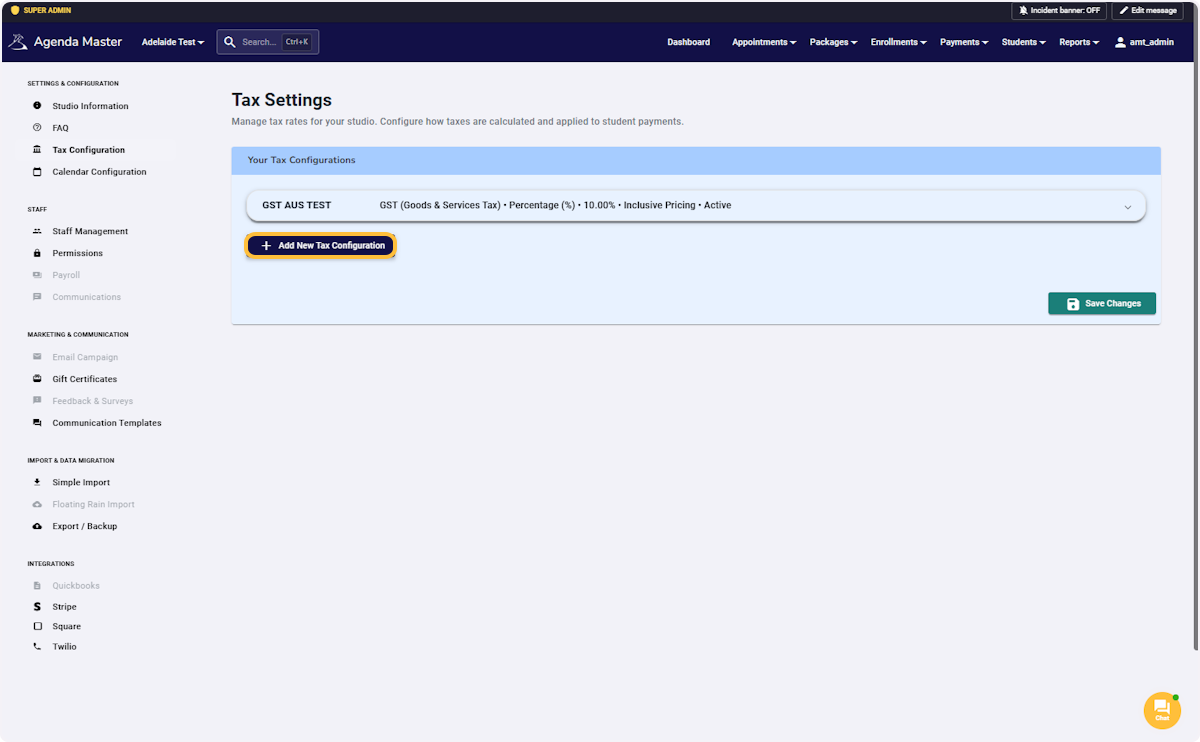Viewport: 1200px width, 742px height.
Task: Click the GST AUS TEST configuration name
Action: coord(297,205)
